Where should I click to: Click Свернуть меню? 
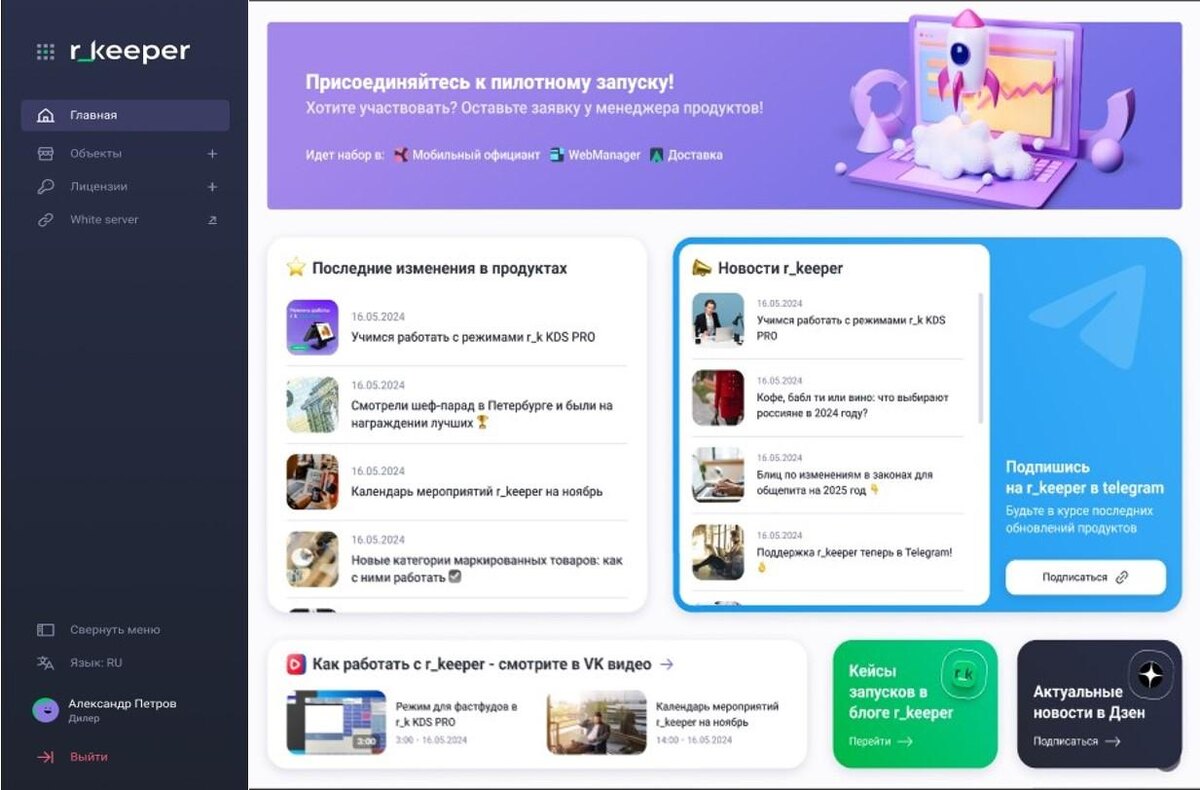pyautogui.click(x=115, y=630)
